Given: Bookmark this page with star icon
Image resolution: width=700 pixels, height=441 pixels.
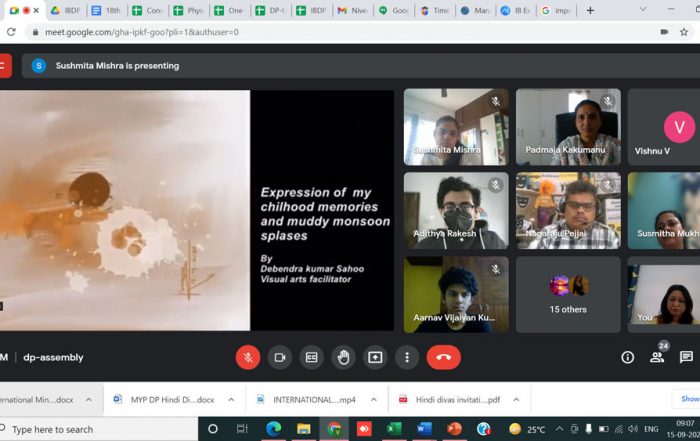Looking at the screenshot, I should coord(683,32).
